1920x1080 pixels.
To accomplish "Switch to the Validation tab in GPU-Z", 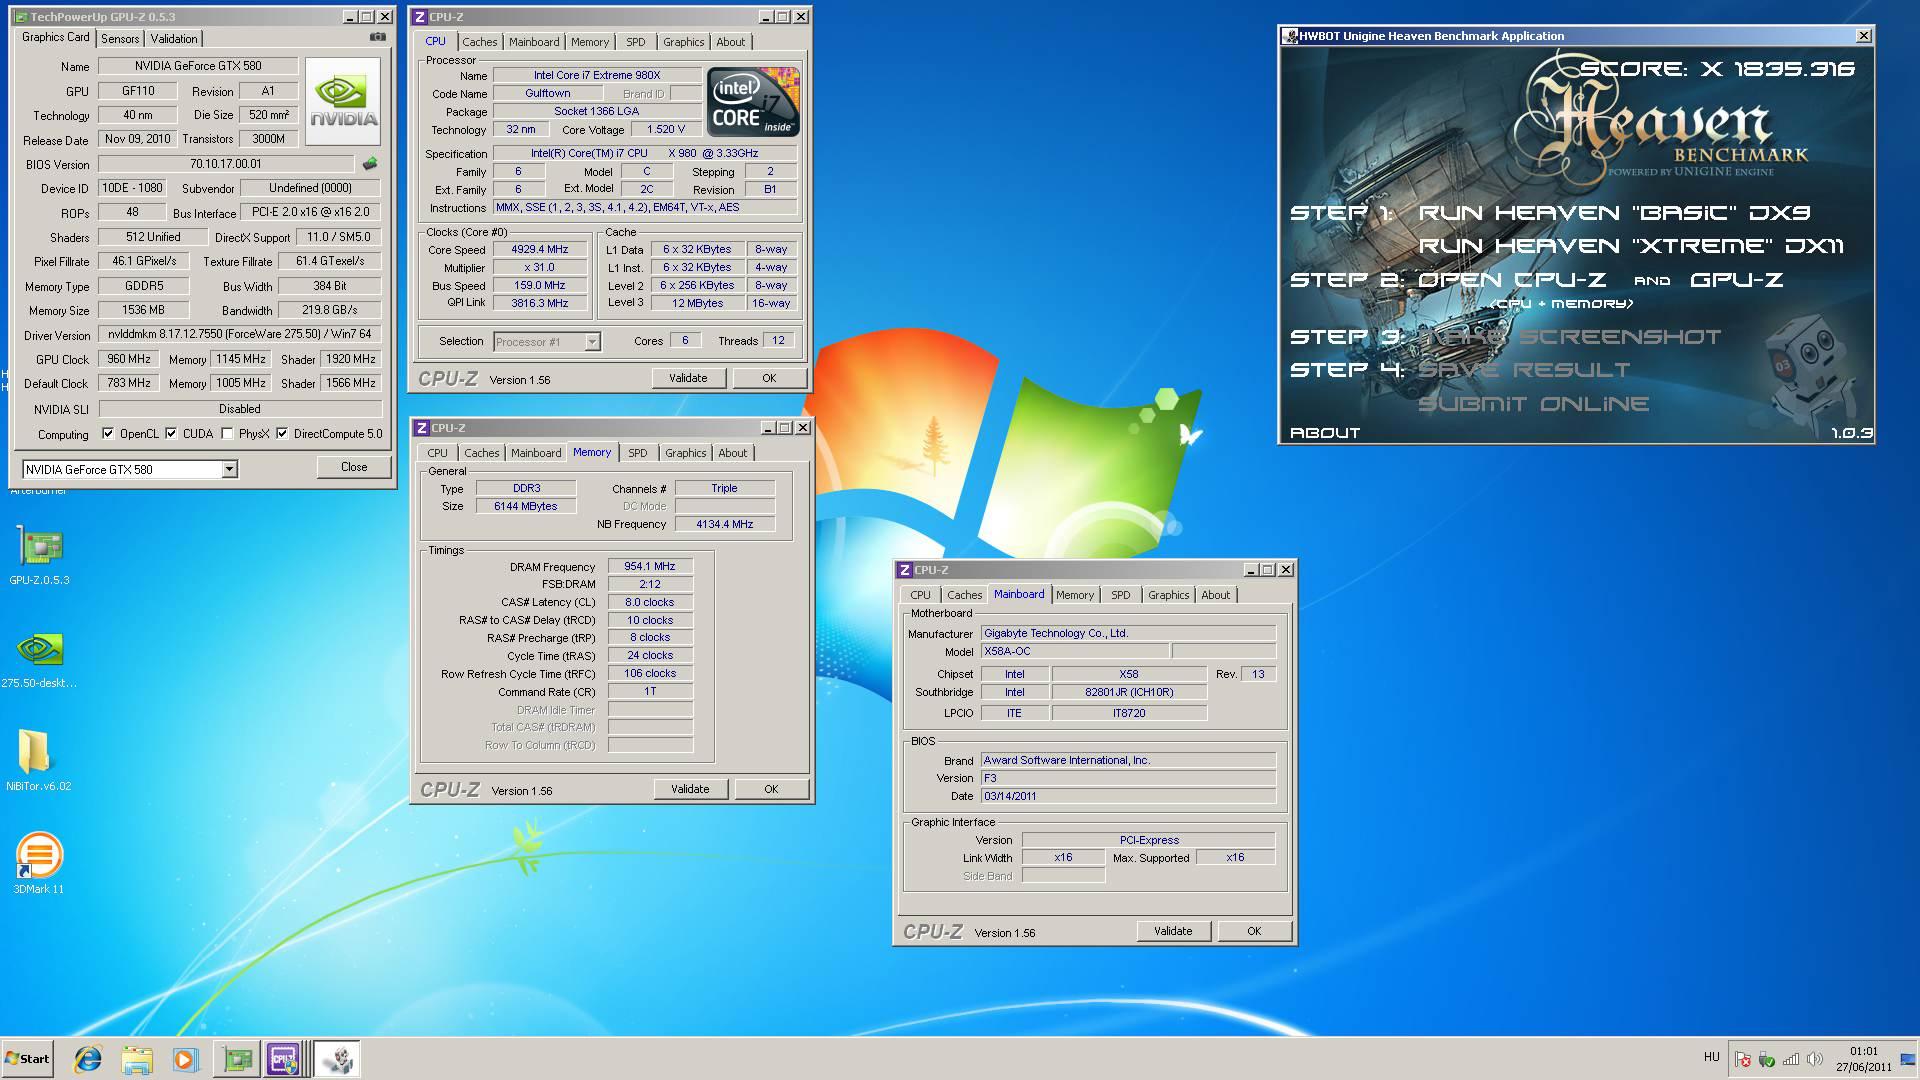I will (x=174, y=39).
